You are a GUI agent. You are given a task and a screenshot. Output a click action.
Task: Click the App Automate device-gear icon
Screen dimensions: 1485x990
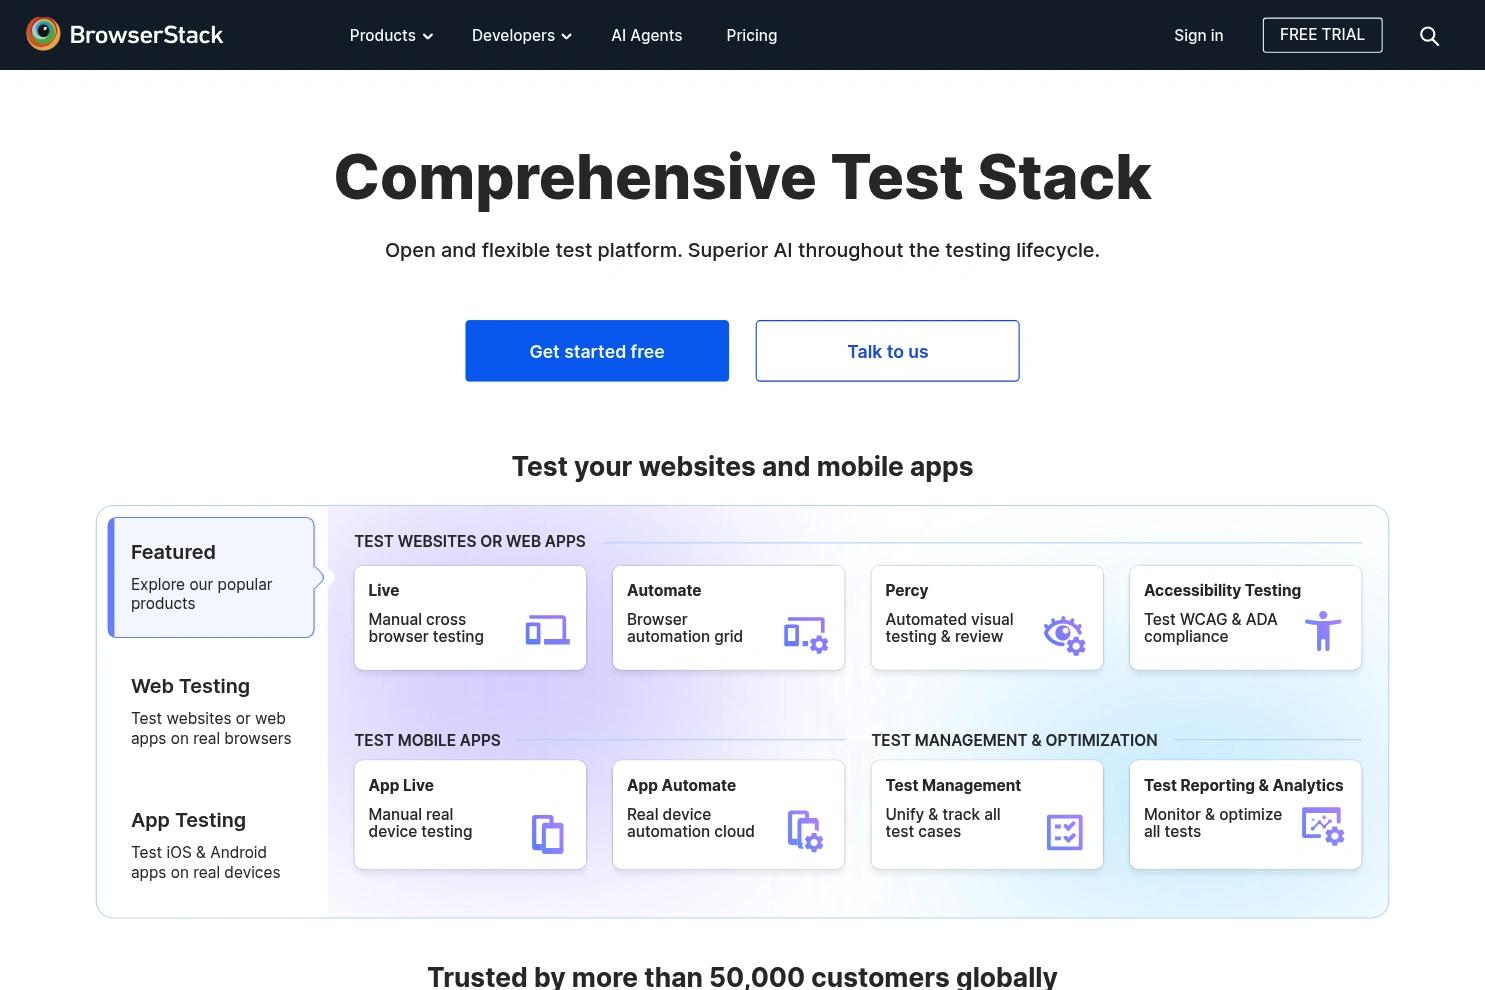click(805, 830)
